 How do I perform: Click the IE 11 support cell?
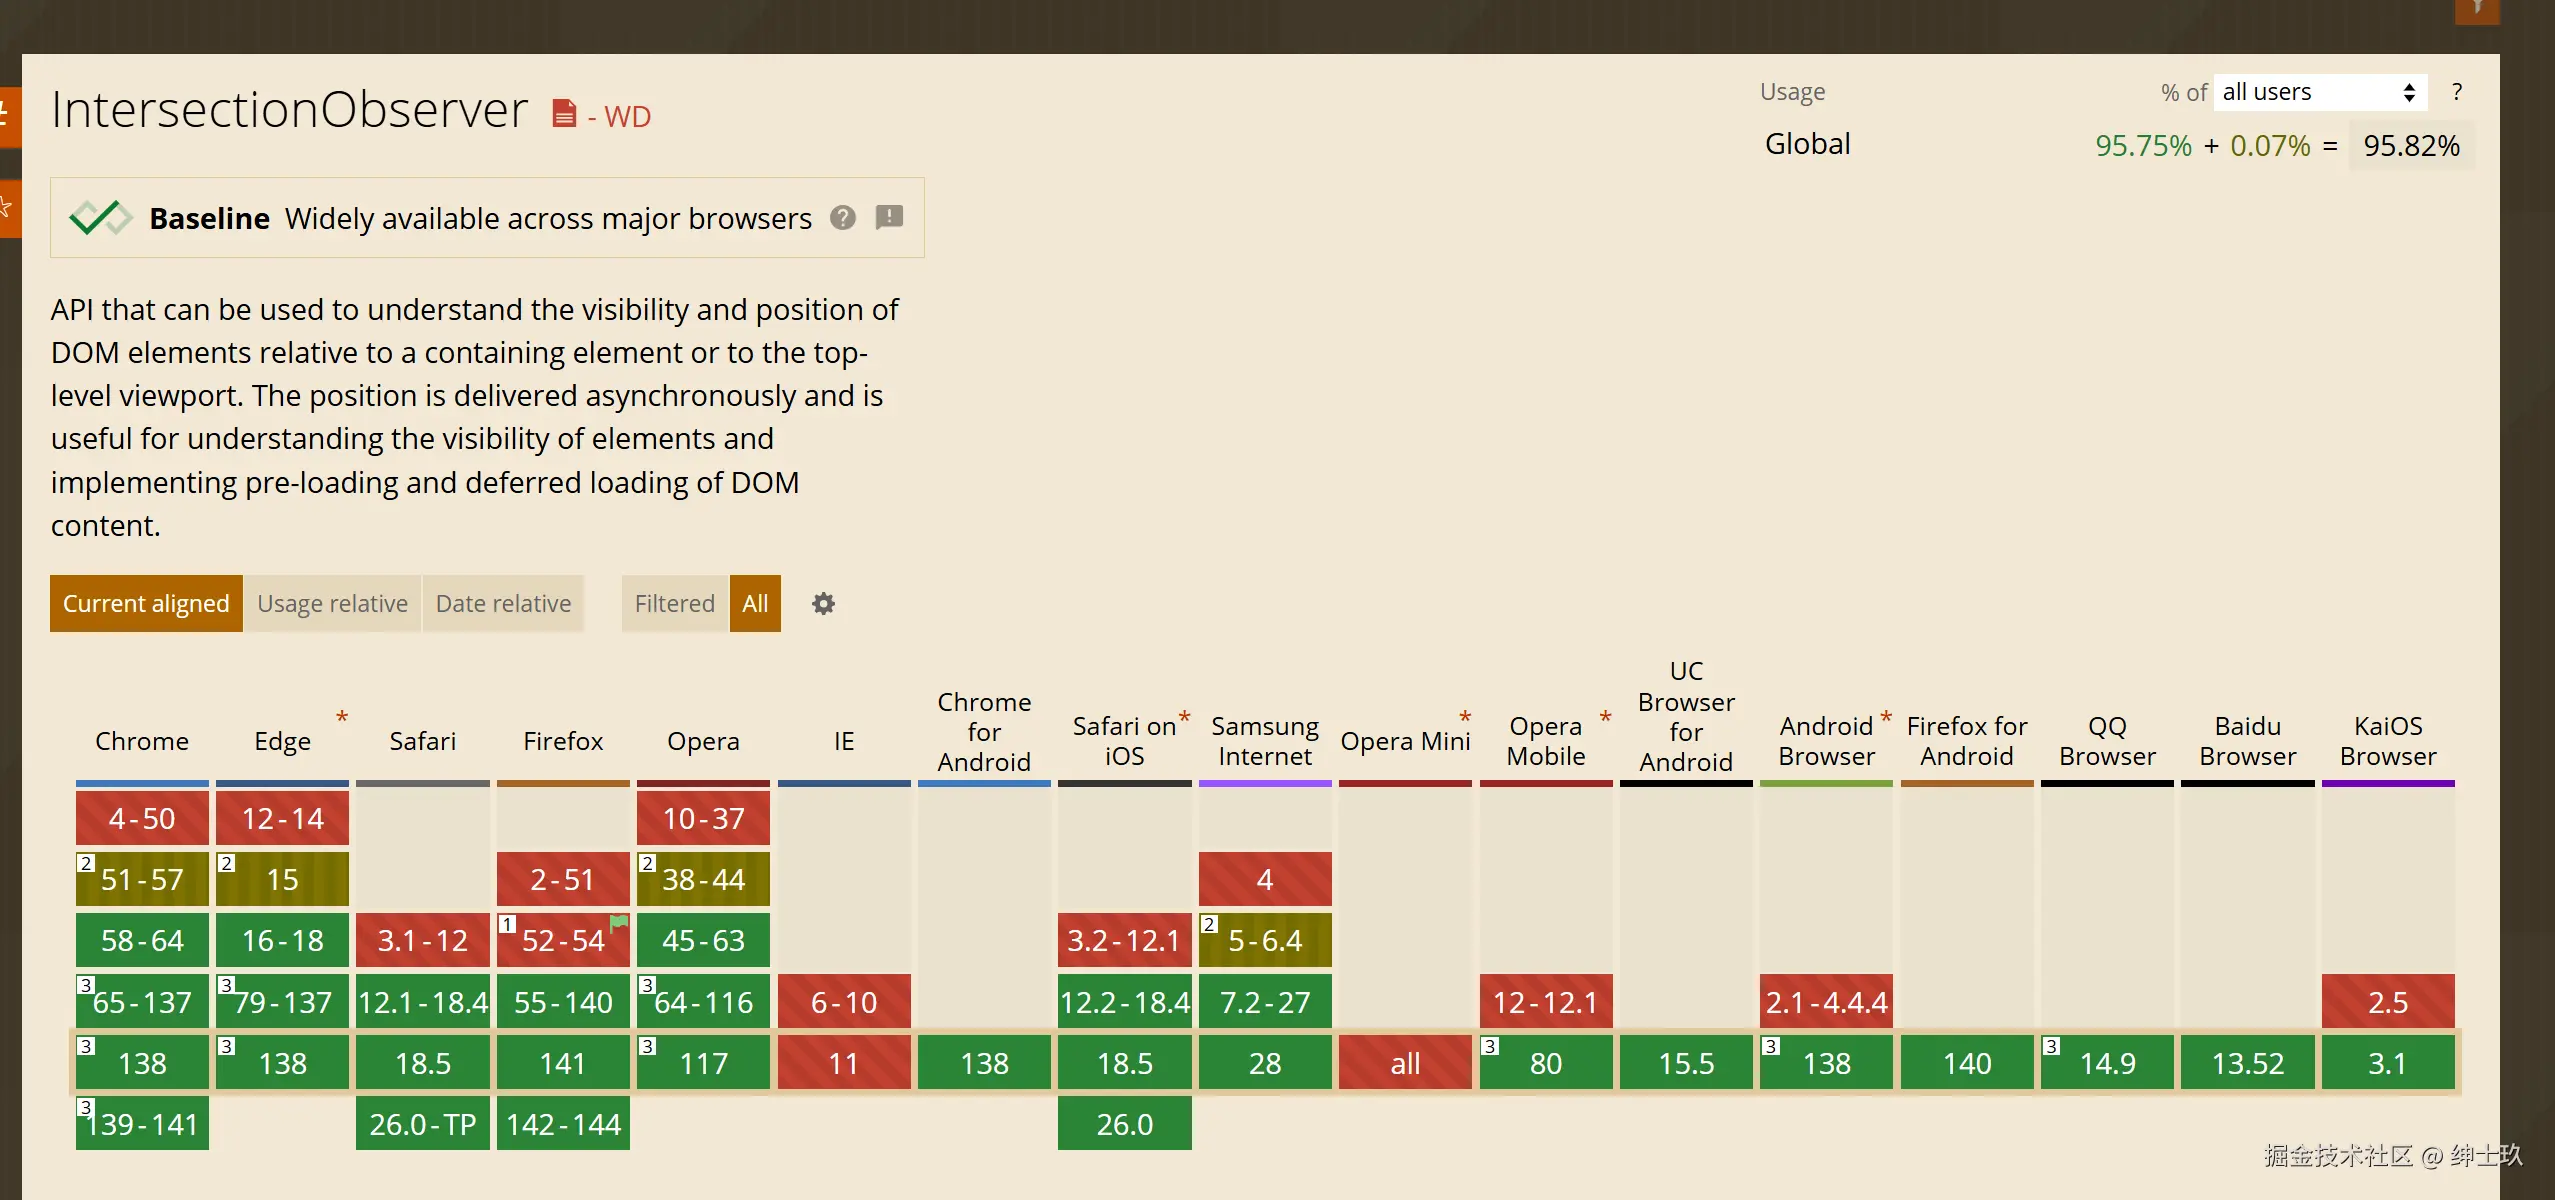[844, 1063]
